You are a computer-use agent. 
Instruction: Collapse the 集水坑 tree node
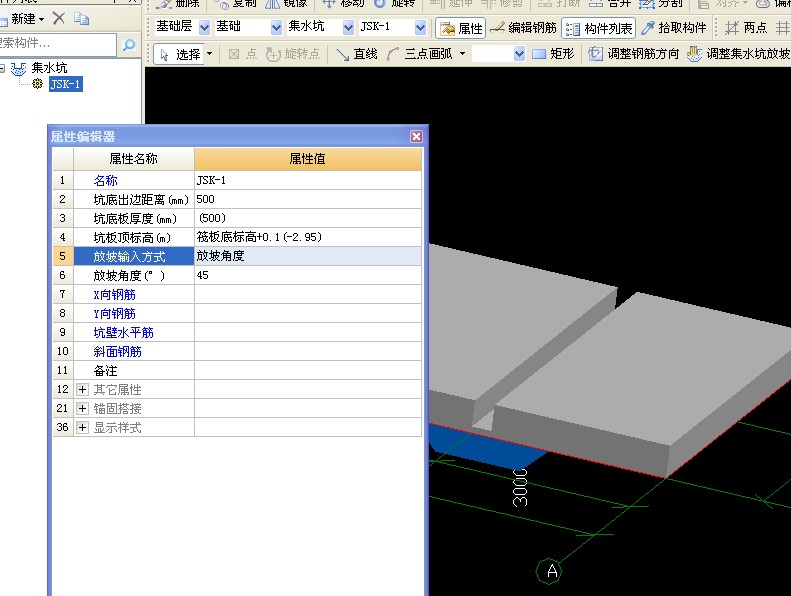2,68
